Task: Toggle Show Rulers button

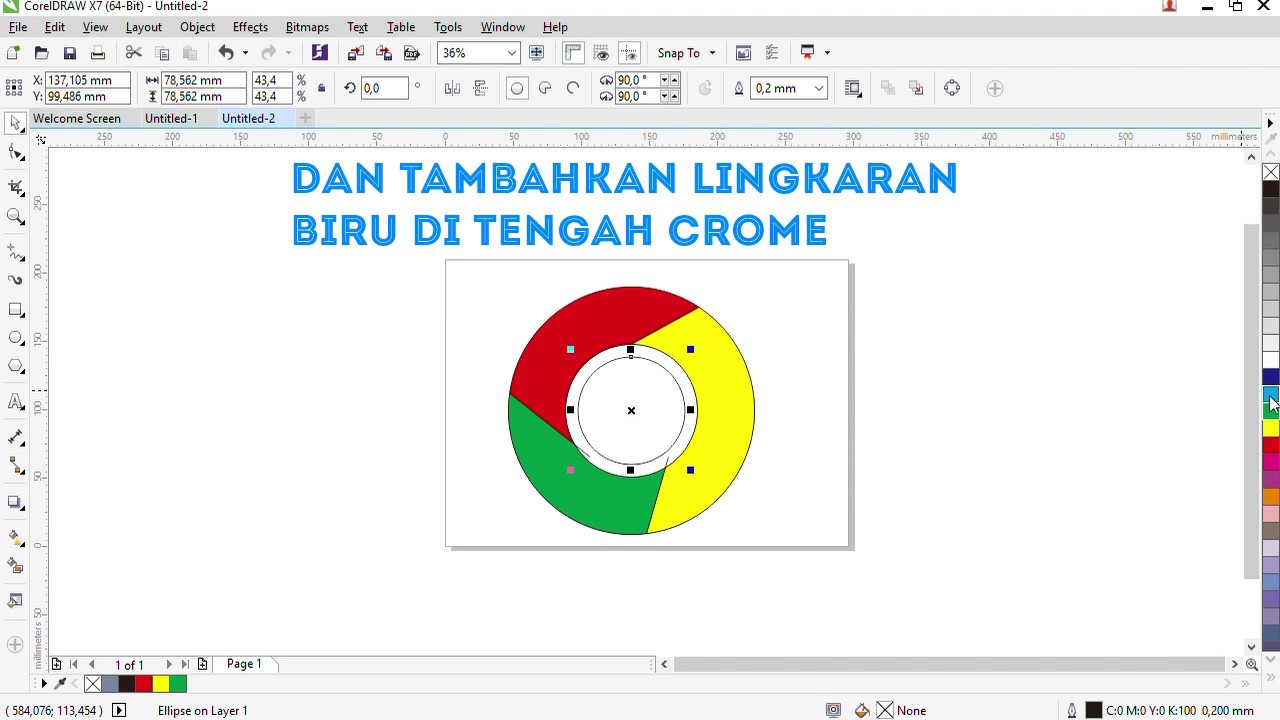Action: [x=573, y=53]
